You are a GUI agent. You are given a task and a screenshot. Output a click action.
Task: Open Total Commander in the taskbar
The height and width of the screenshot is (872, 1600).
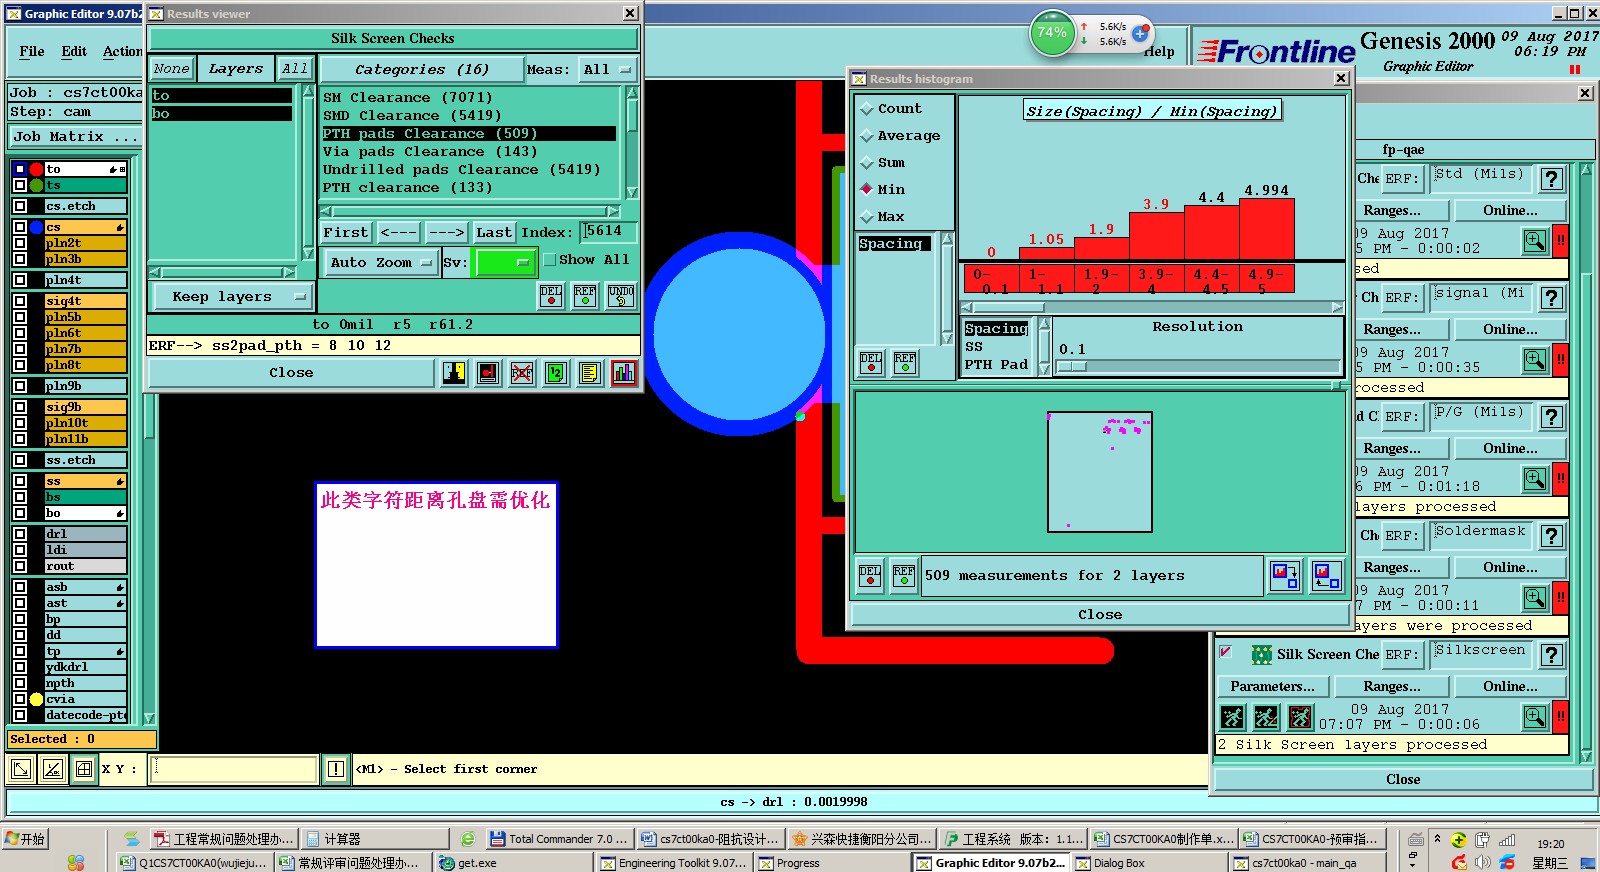pos(560,839)
